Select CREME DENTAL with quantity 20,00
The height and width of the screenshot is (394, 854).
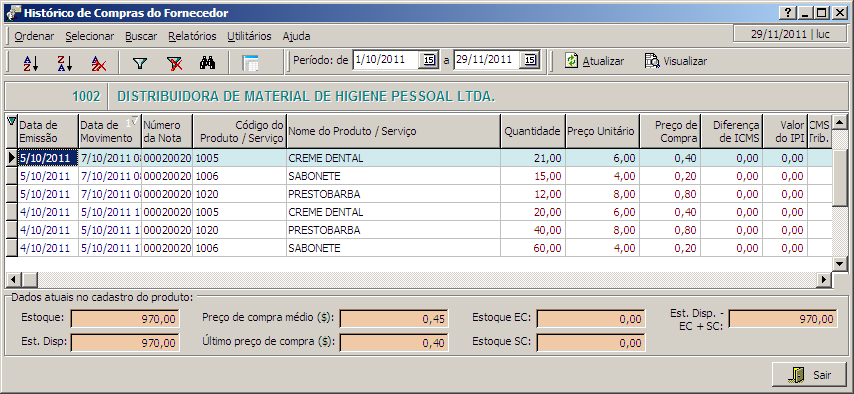[x=393, y=212]
